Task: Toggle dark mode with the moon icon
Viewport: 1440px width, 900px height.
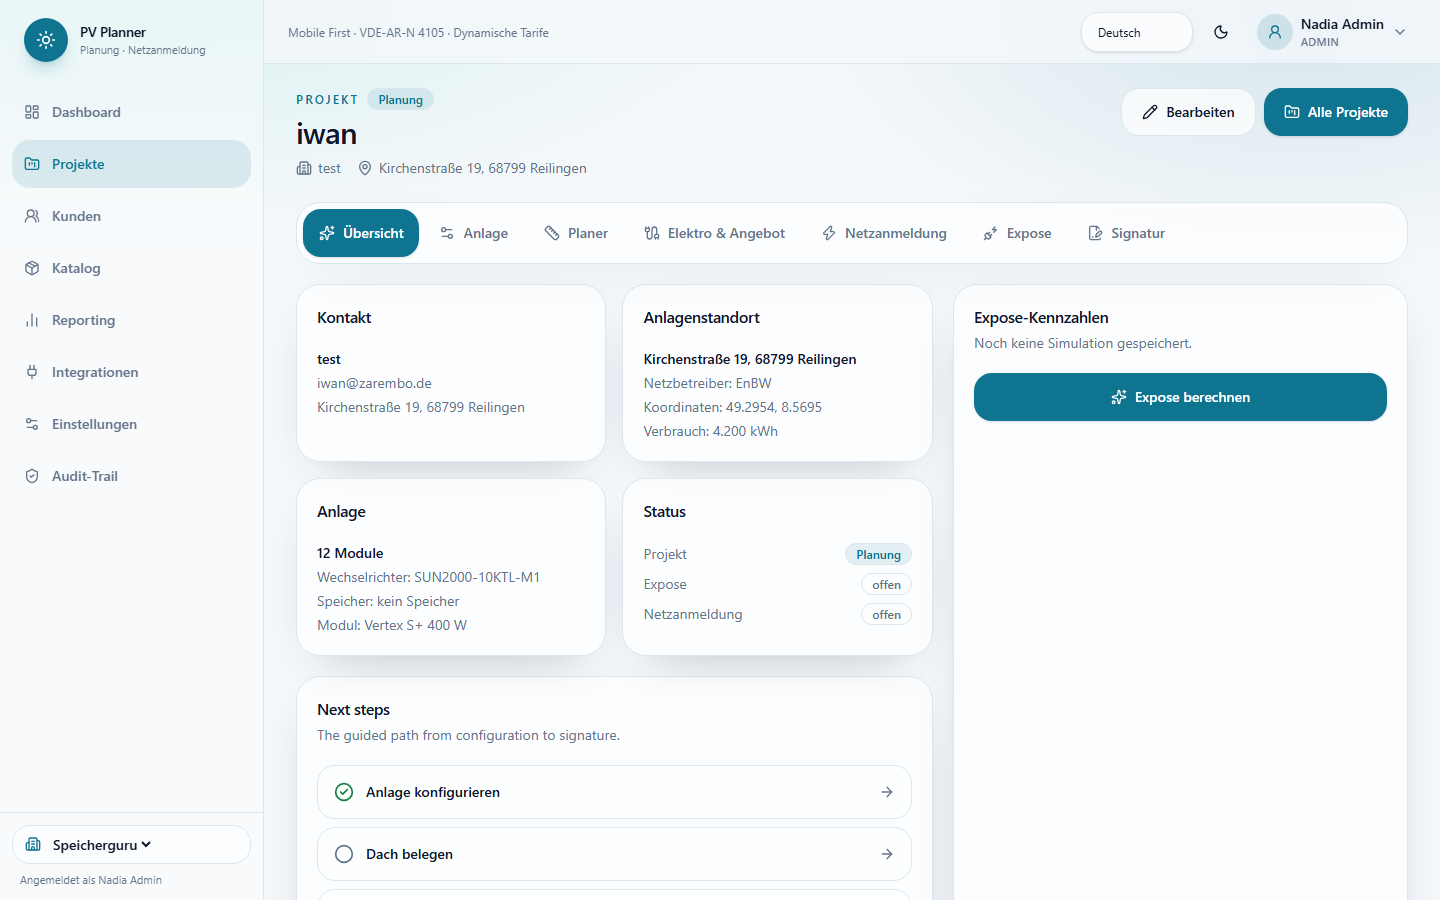Action: pyautogui.click(x=1221, y=32)
